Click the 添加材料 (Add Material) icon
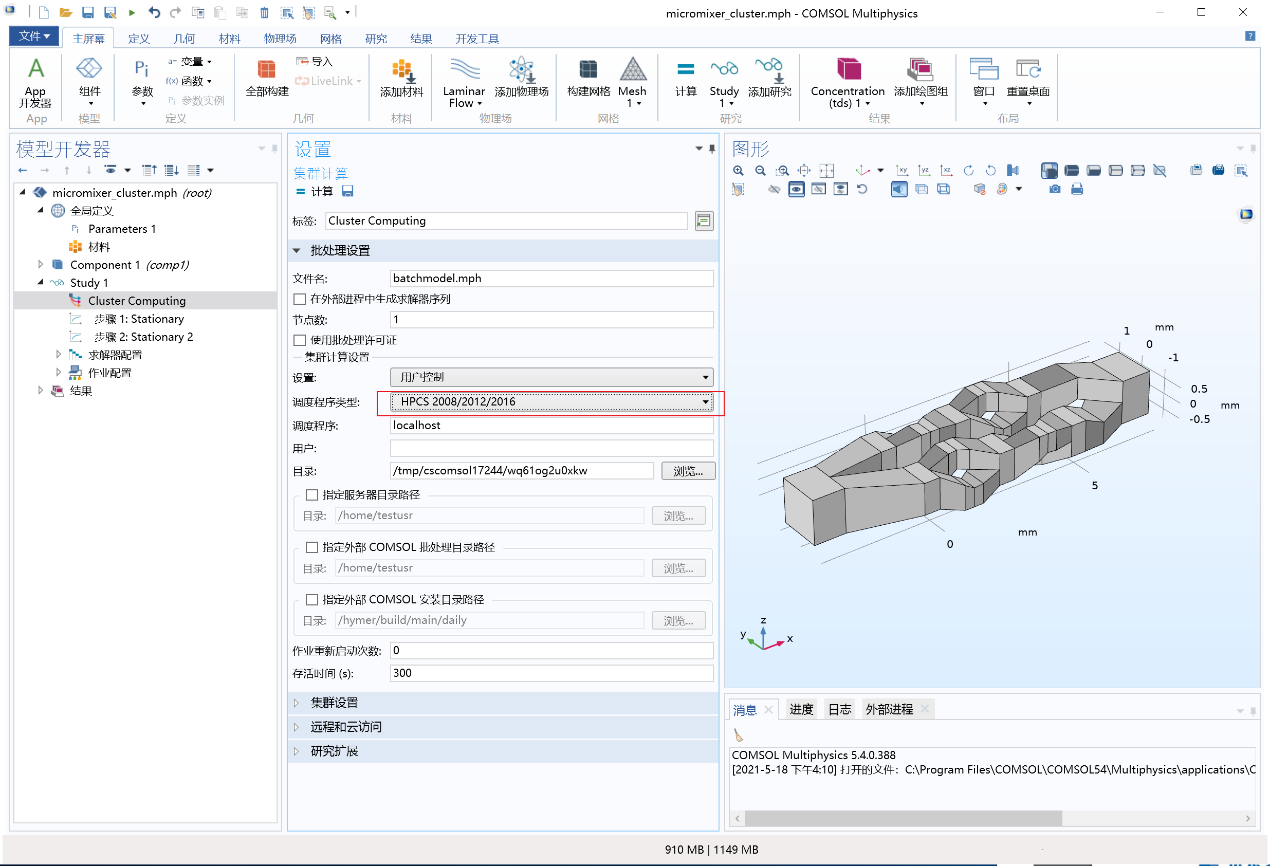1270x866 pixels. (401, 80)
